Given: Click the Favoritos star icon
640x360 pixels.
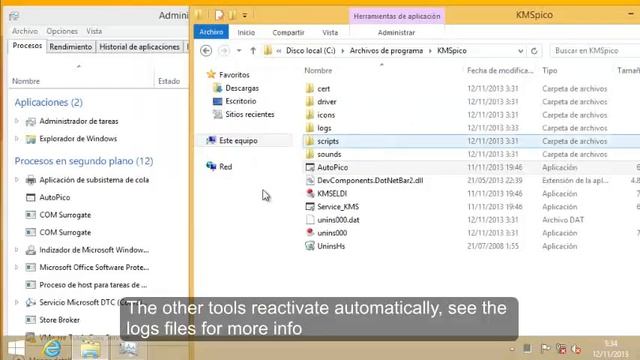Looking at the screenshot, I should click(211, 74).
